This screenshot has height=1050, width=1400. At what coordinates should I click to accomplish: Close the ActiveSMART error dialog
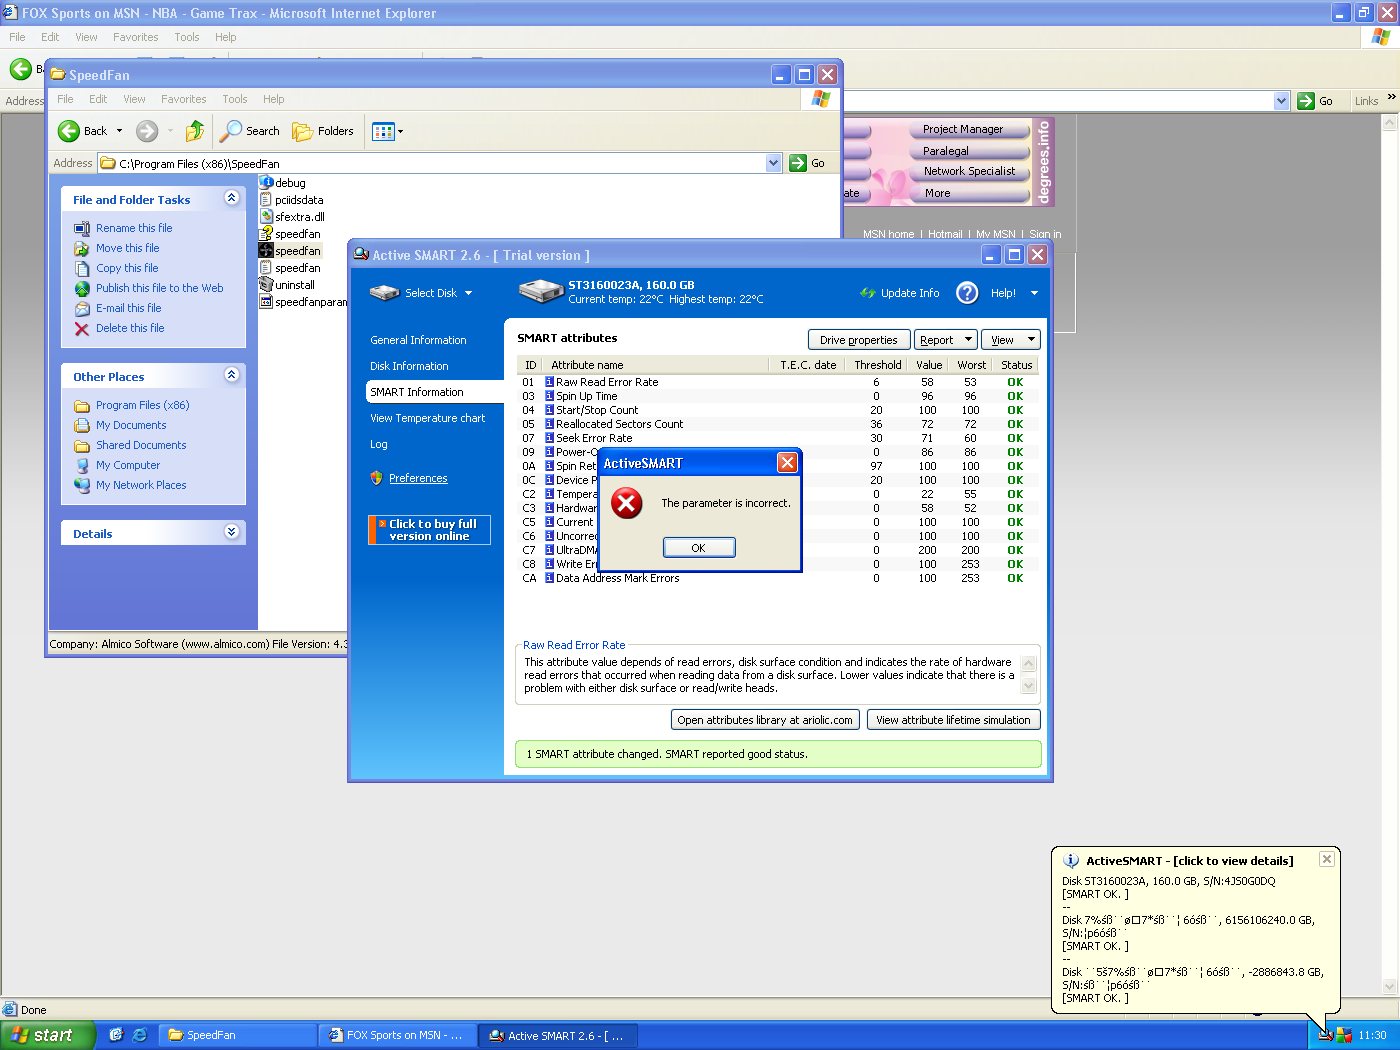coord(788,462)
